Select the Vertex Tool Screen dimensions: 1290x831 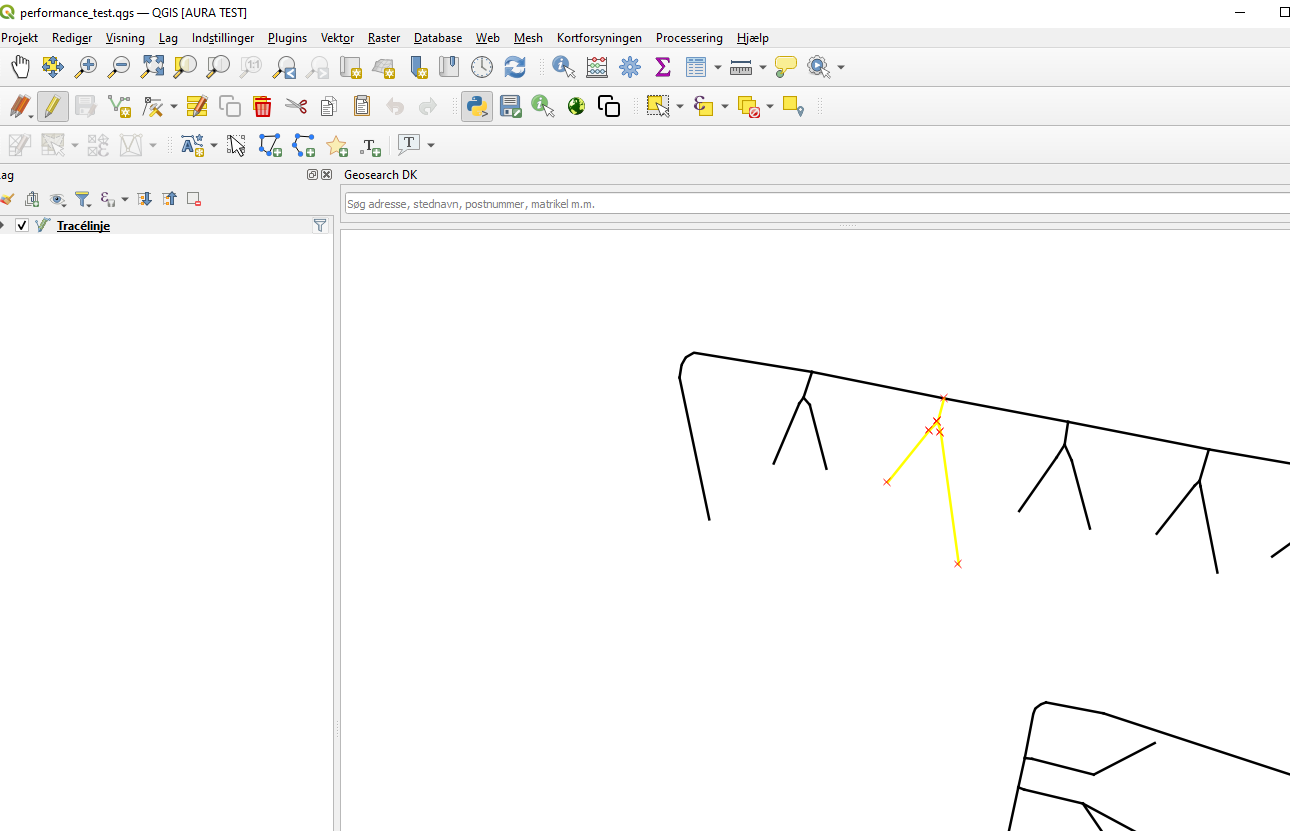point(152,106)
